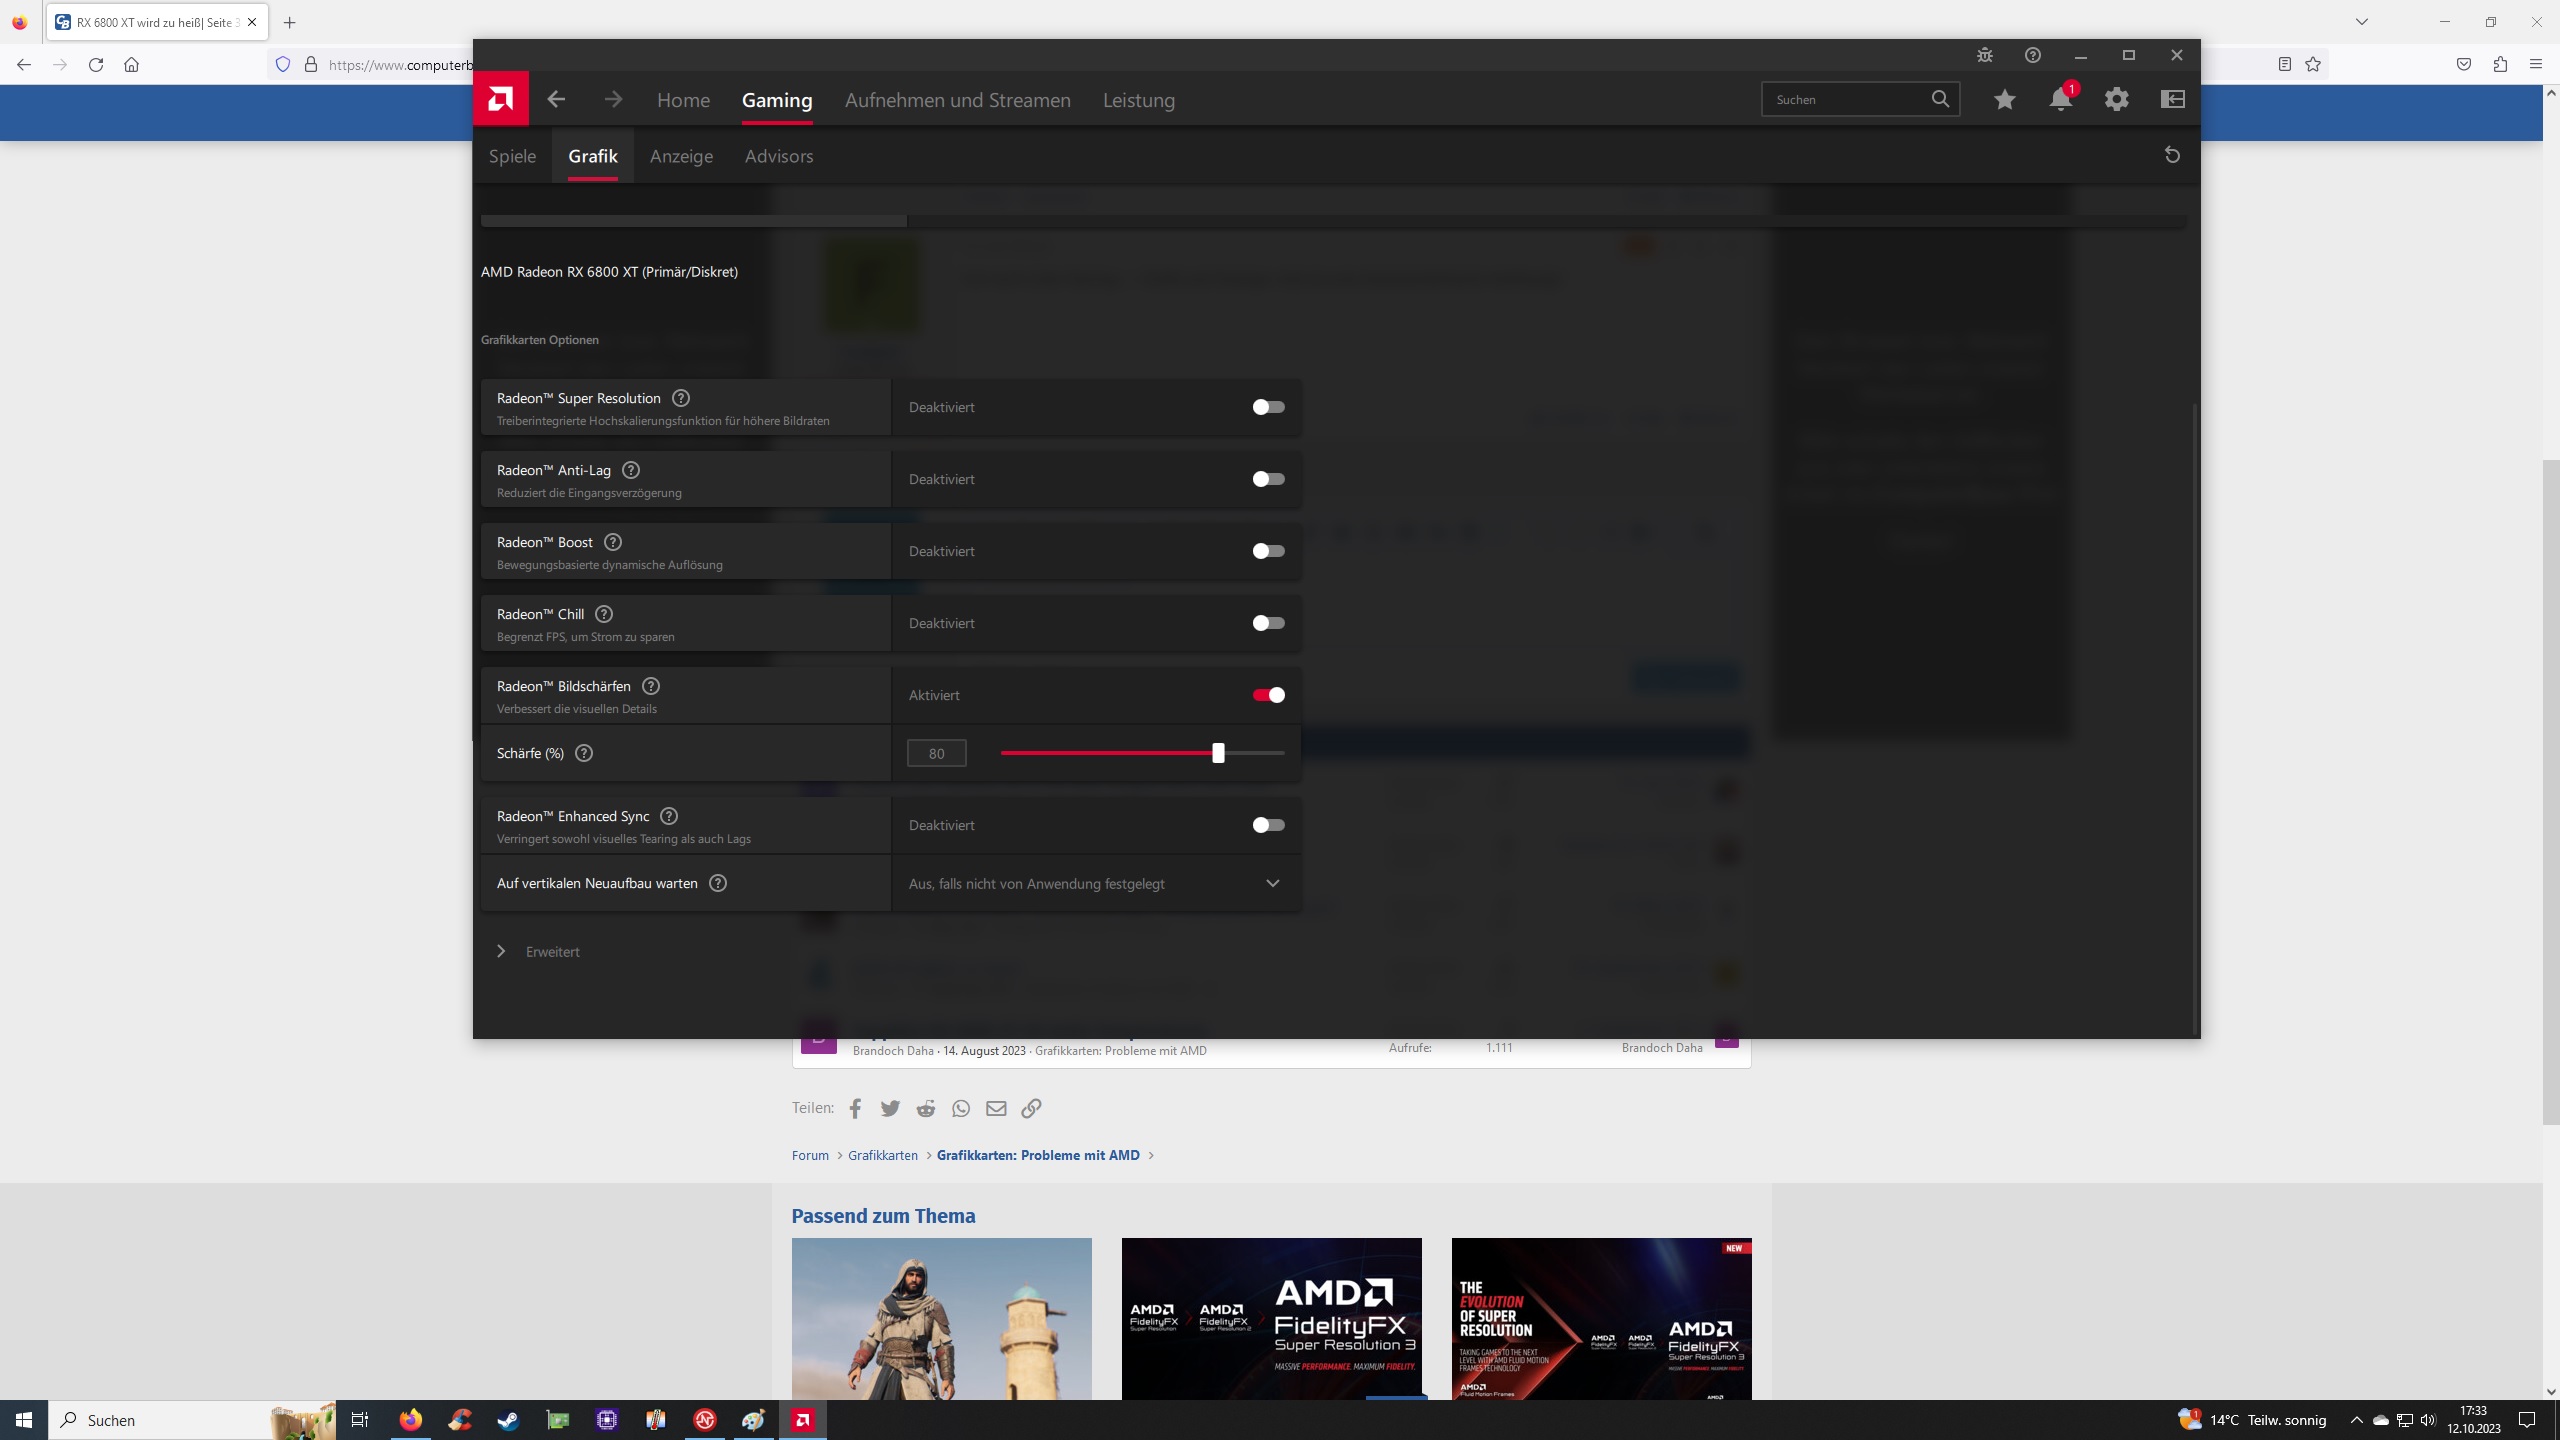Show help for Radeon Chill
This screenshot has height=1440, width=2560.
(x=604, y=614)
